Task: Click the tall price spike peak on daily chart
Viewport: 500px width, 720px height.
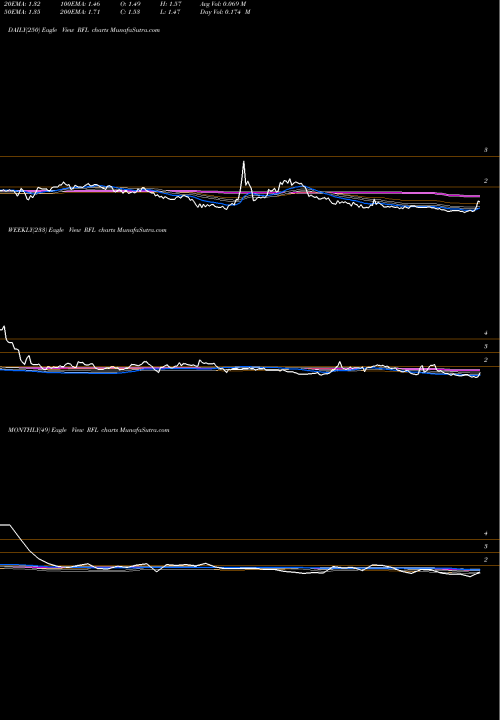Action: tap(243, 162)
